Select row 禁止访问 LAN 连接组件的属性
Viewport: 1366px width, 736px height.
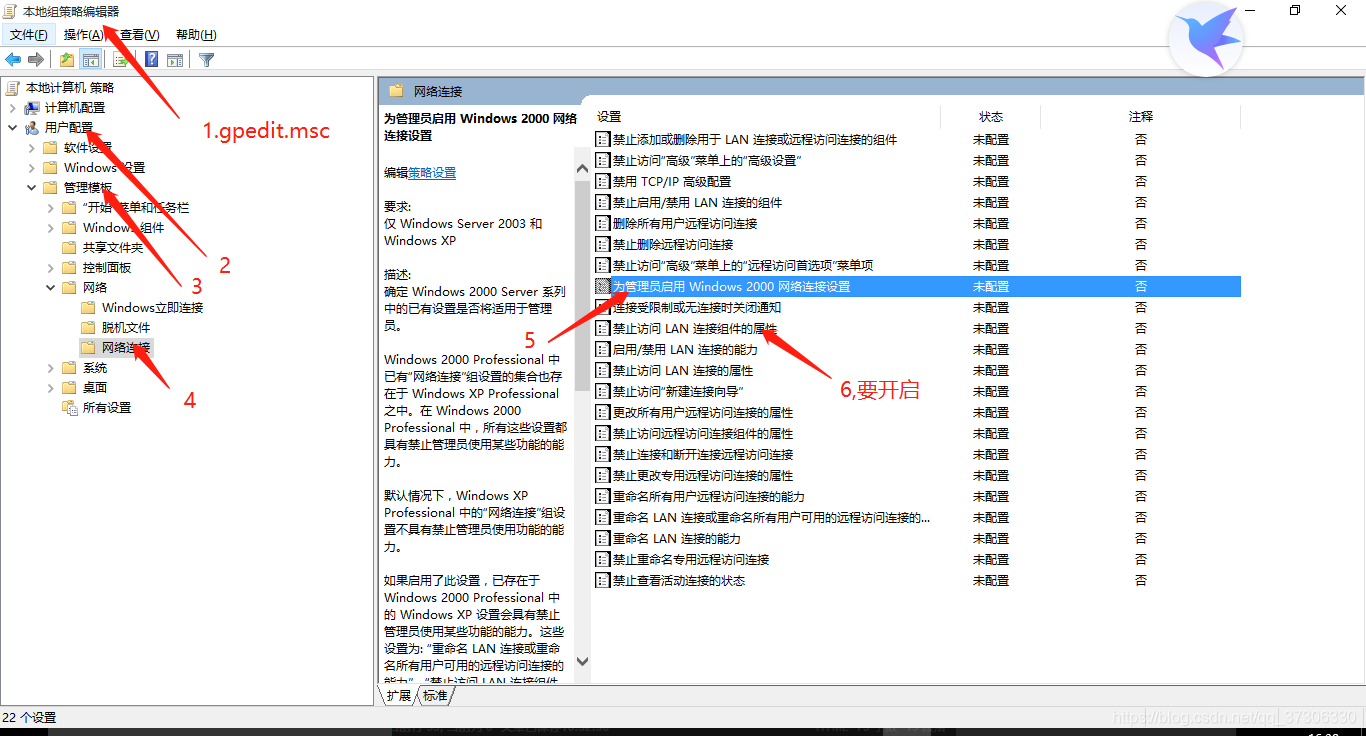pos(917,328)
